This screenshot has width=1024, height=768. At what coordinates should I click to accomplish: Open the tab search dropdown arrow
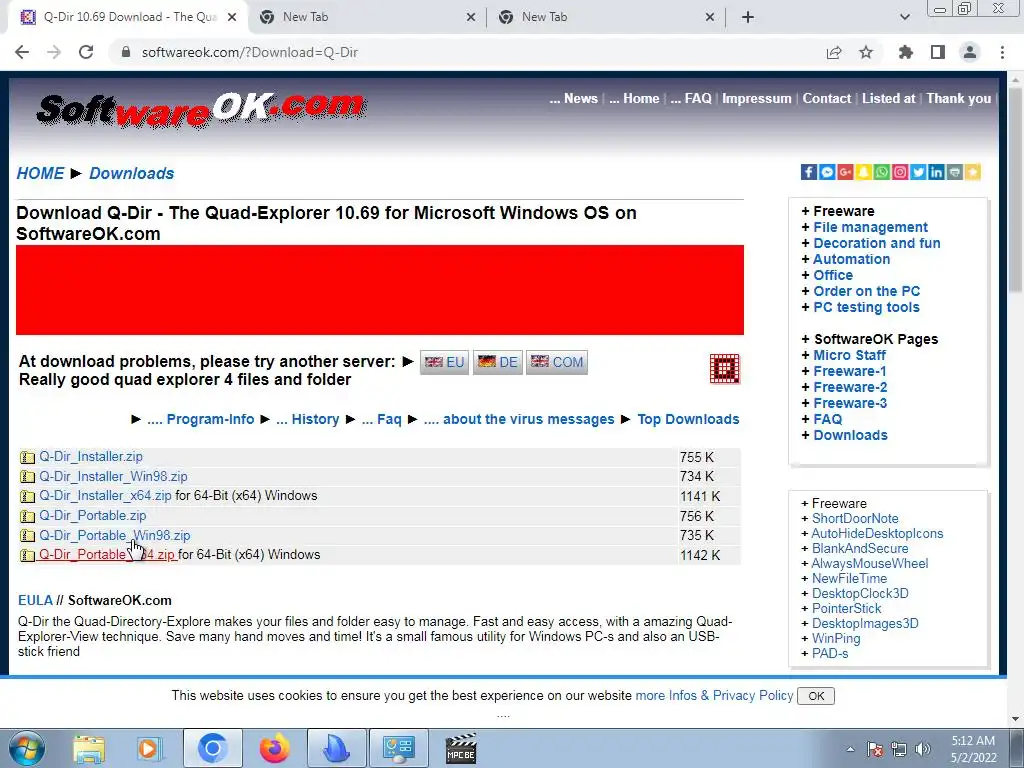[904, 17]
